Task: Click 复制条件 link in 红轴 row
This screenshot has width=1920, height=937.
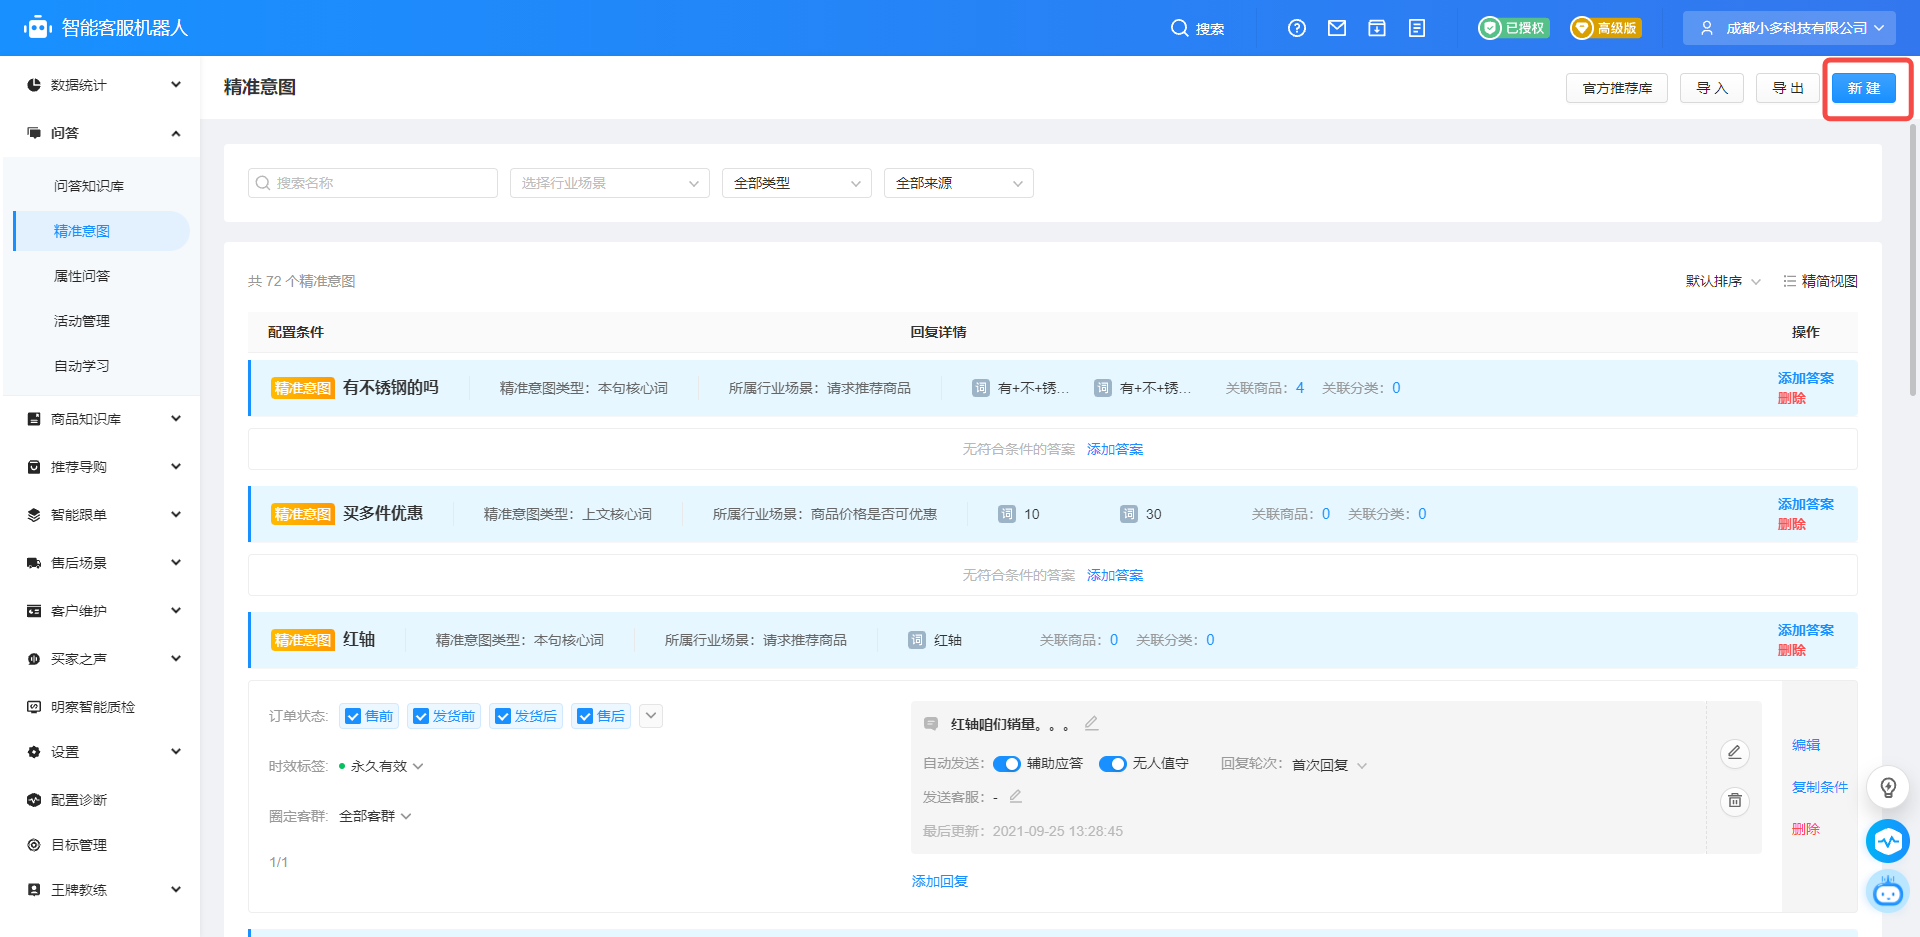Action: pos(1820,787)
